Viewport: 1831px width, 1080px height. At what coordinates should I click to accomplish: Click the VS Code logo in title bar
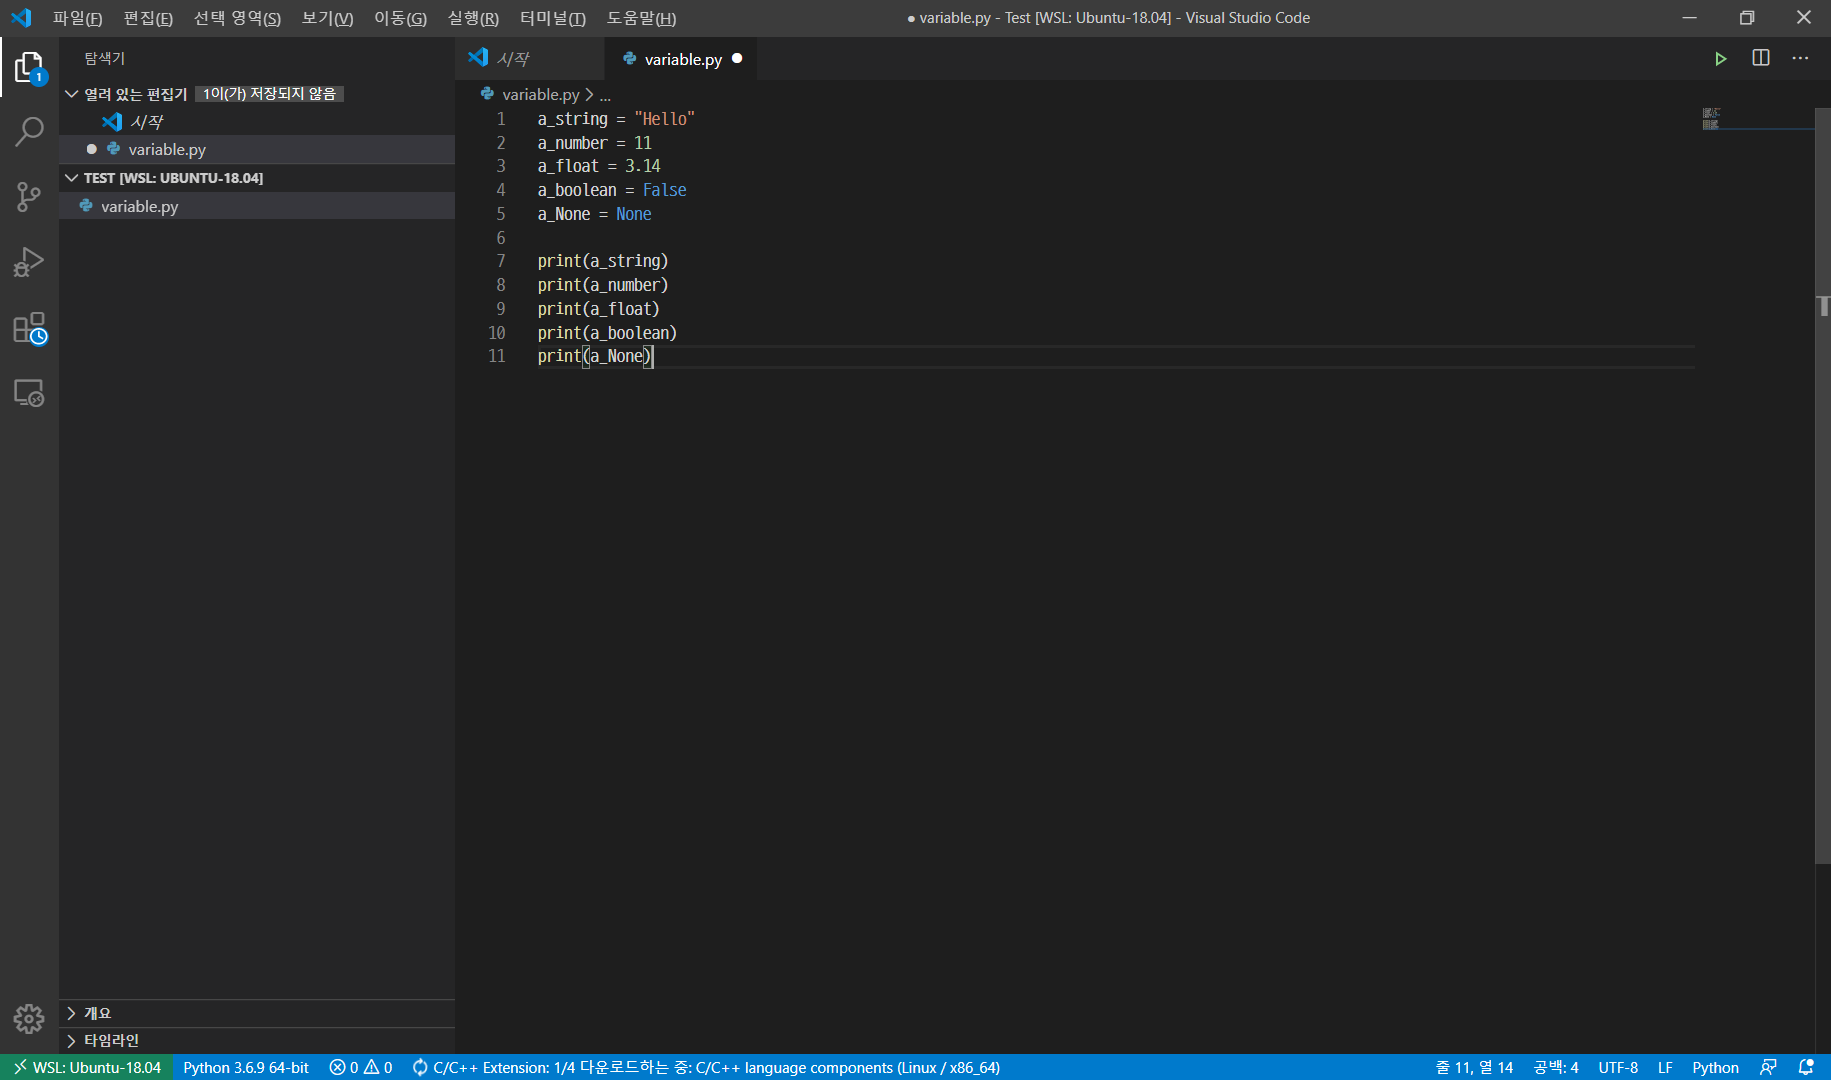tap(21, 18)
